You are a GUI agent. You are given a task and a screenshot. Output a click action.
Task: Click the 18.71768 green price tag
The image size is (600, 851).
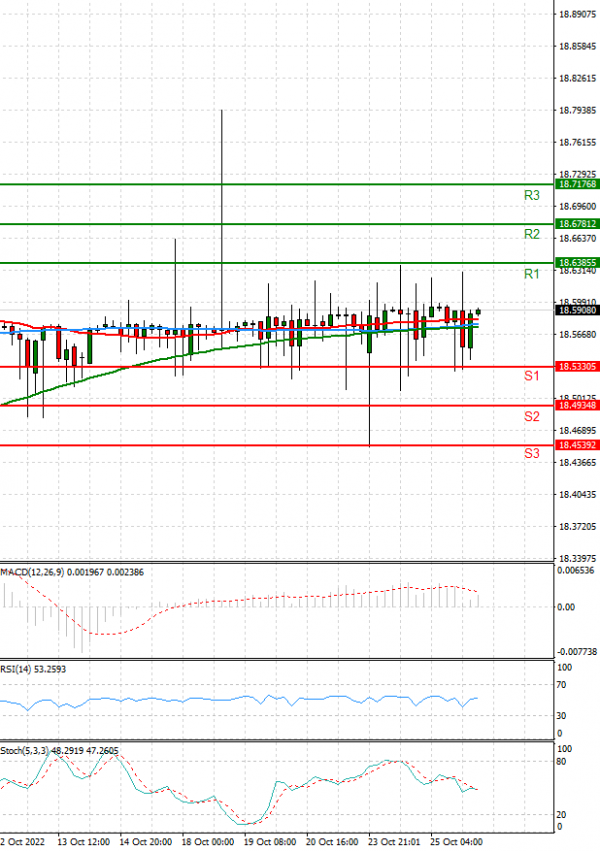[x=577, y=184]
